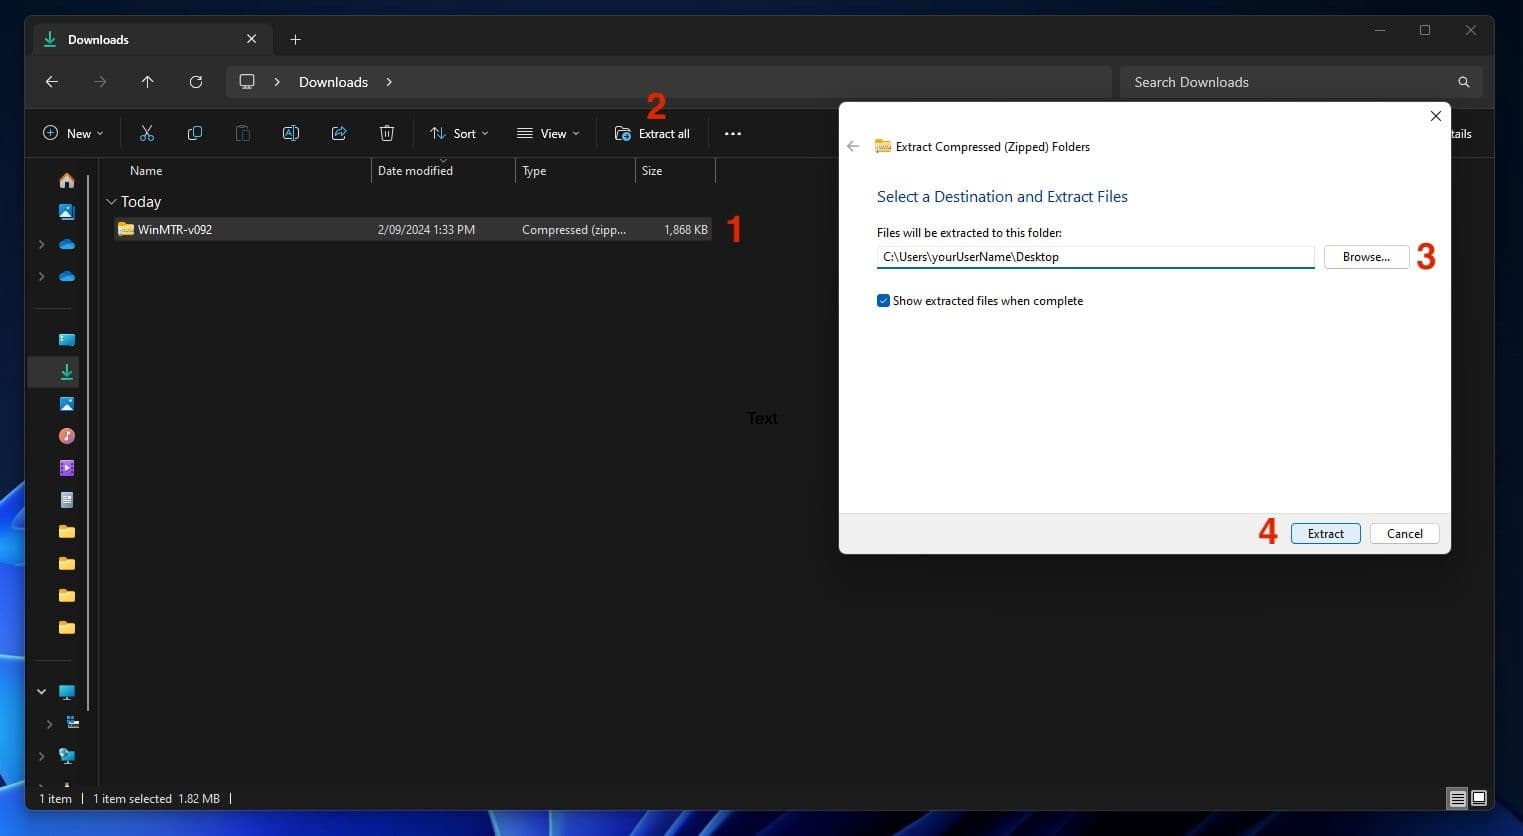Open the See more ellipsis menu

tap(733, 133)
